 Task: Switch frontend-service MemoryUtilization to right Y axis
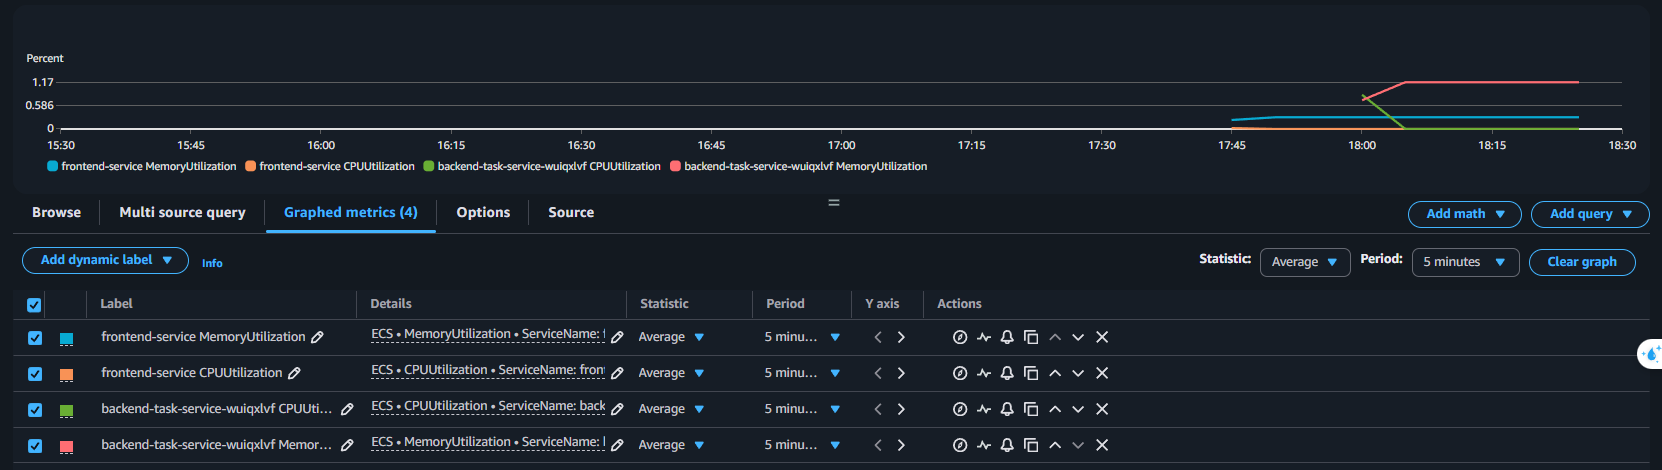pyautogui.click(x=901, y=337)
